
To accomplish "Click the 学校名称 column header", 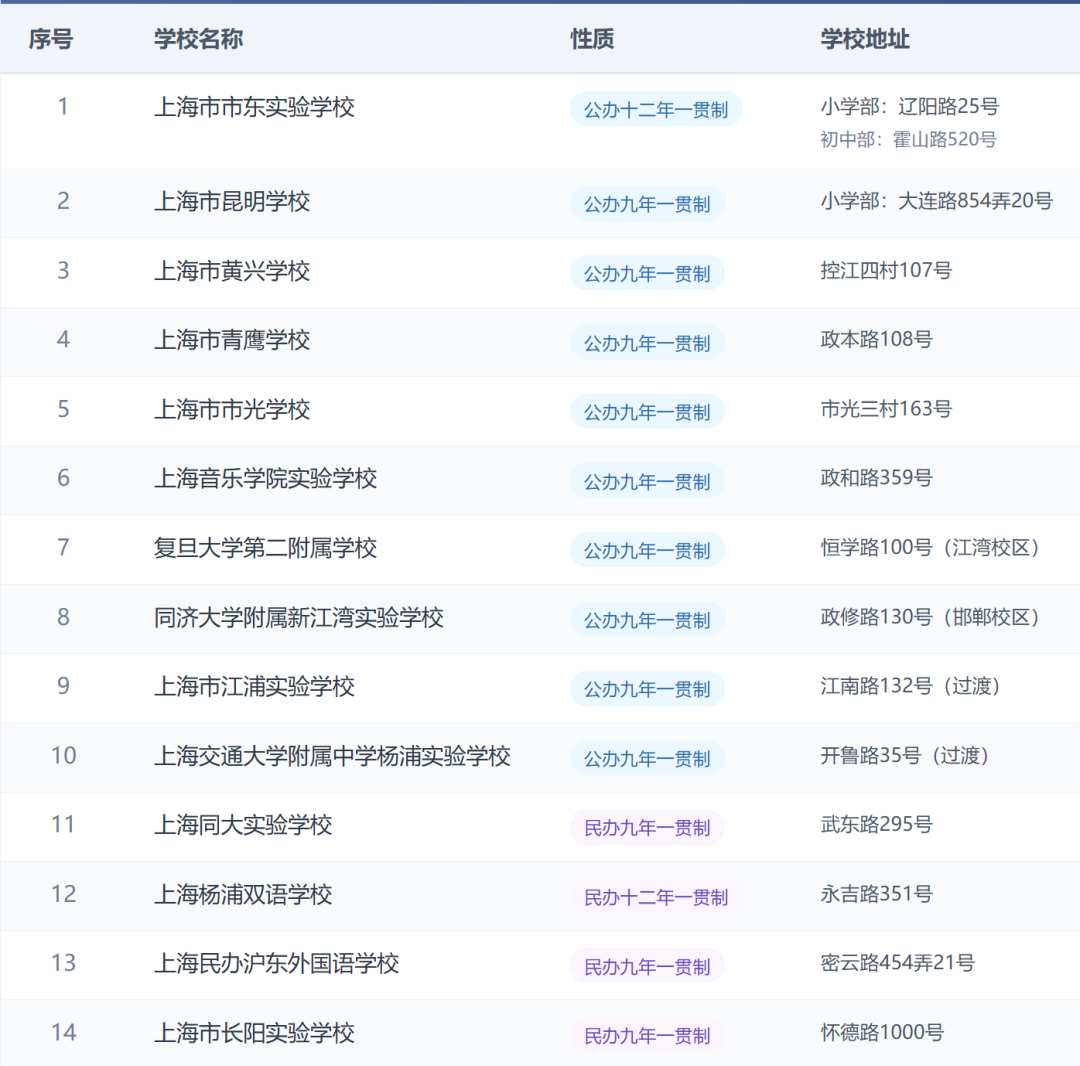I will (198, 39).
